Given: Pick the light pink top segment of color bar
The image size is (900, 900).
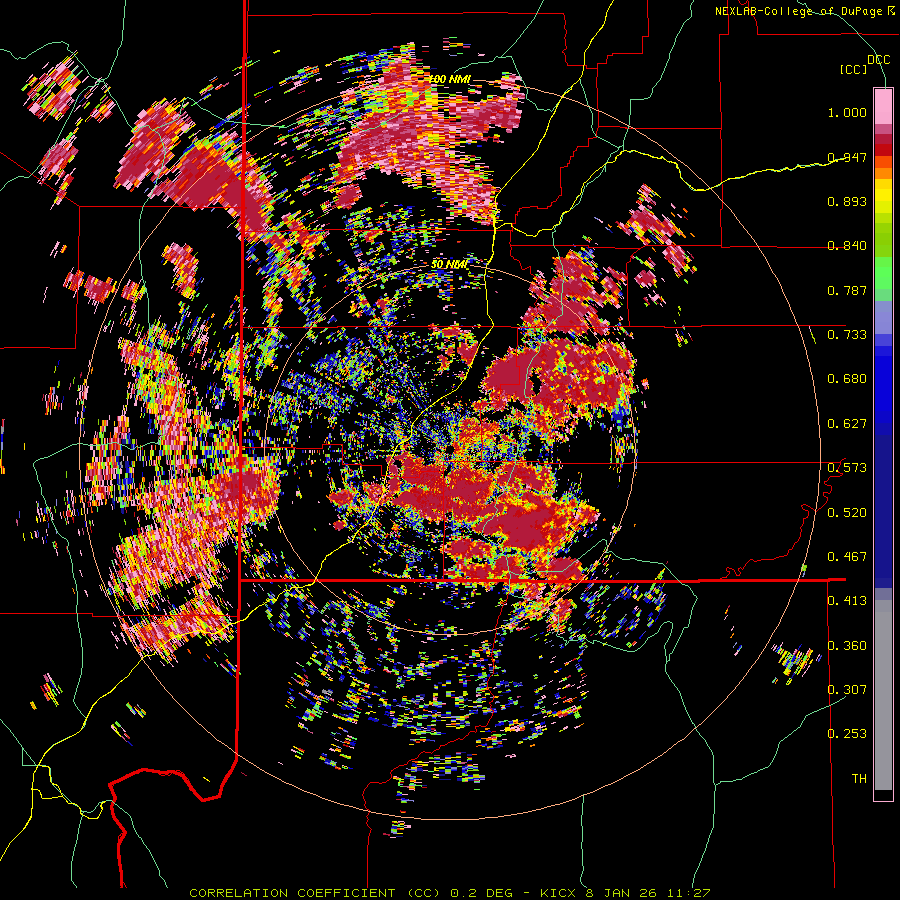Looking at the screenshot, I should click(883, 106).
